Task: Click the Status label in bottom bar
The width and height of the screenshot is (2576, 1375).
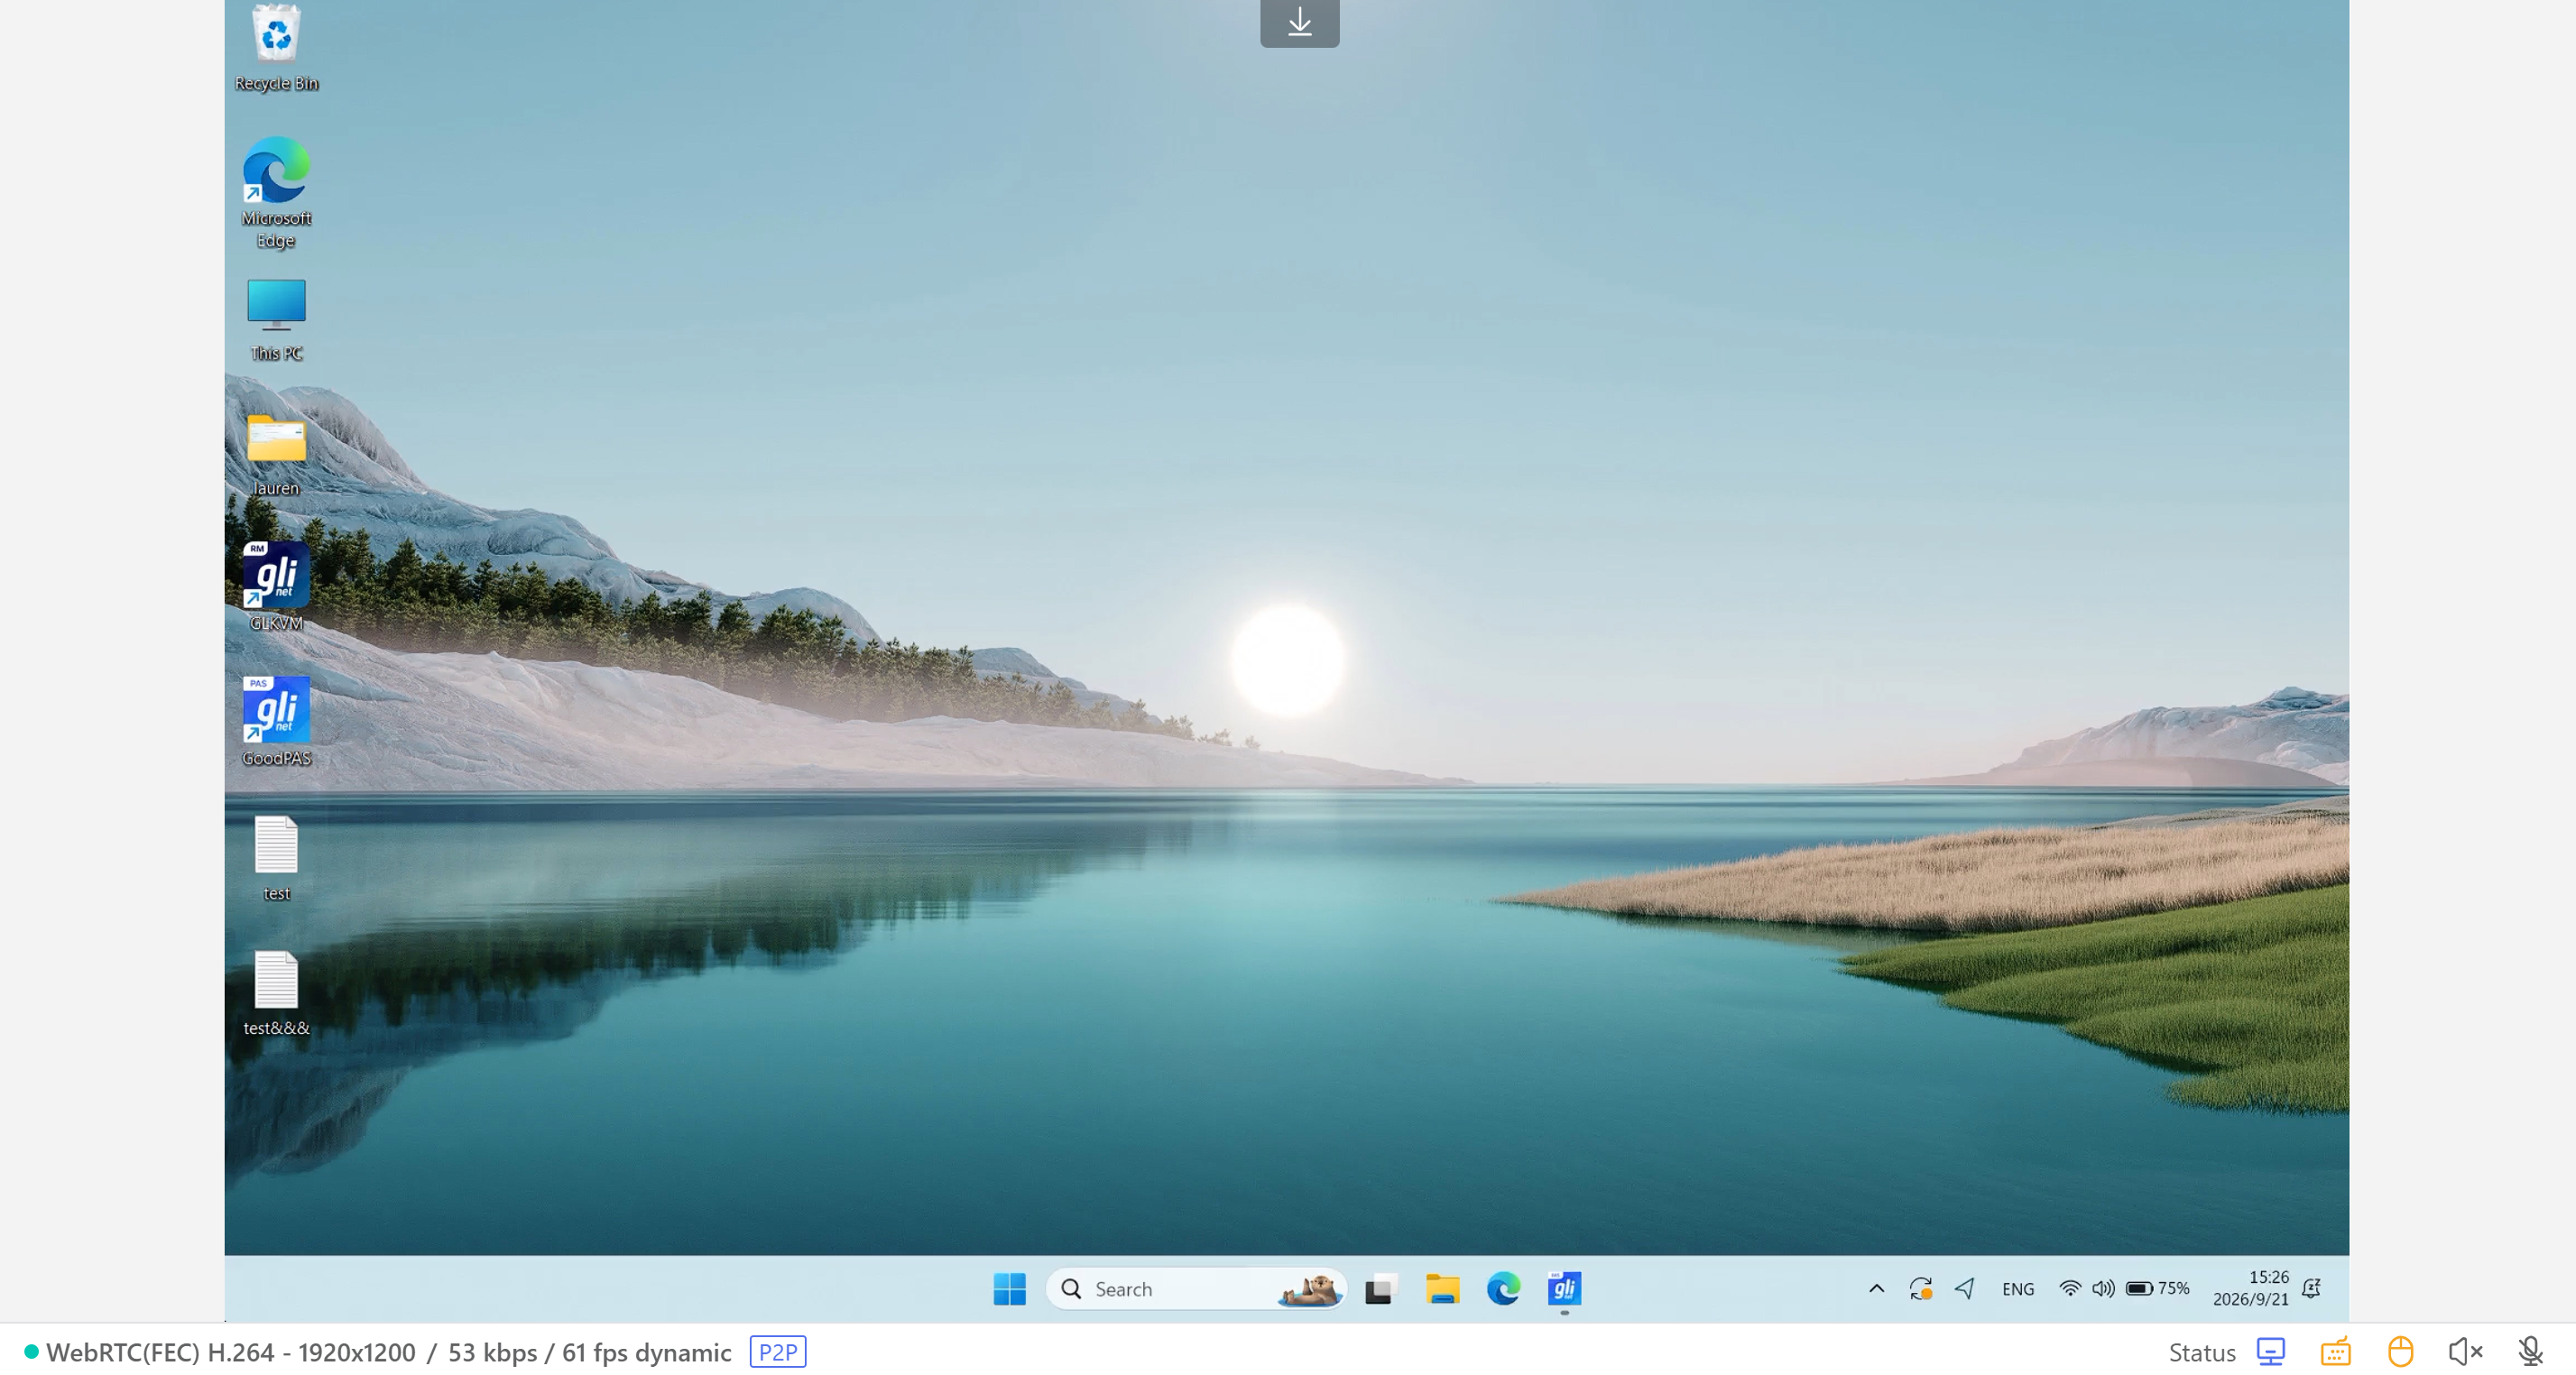Action: click(x=2201, y=1352)
